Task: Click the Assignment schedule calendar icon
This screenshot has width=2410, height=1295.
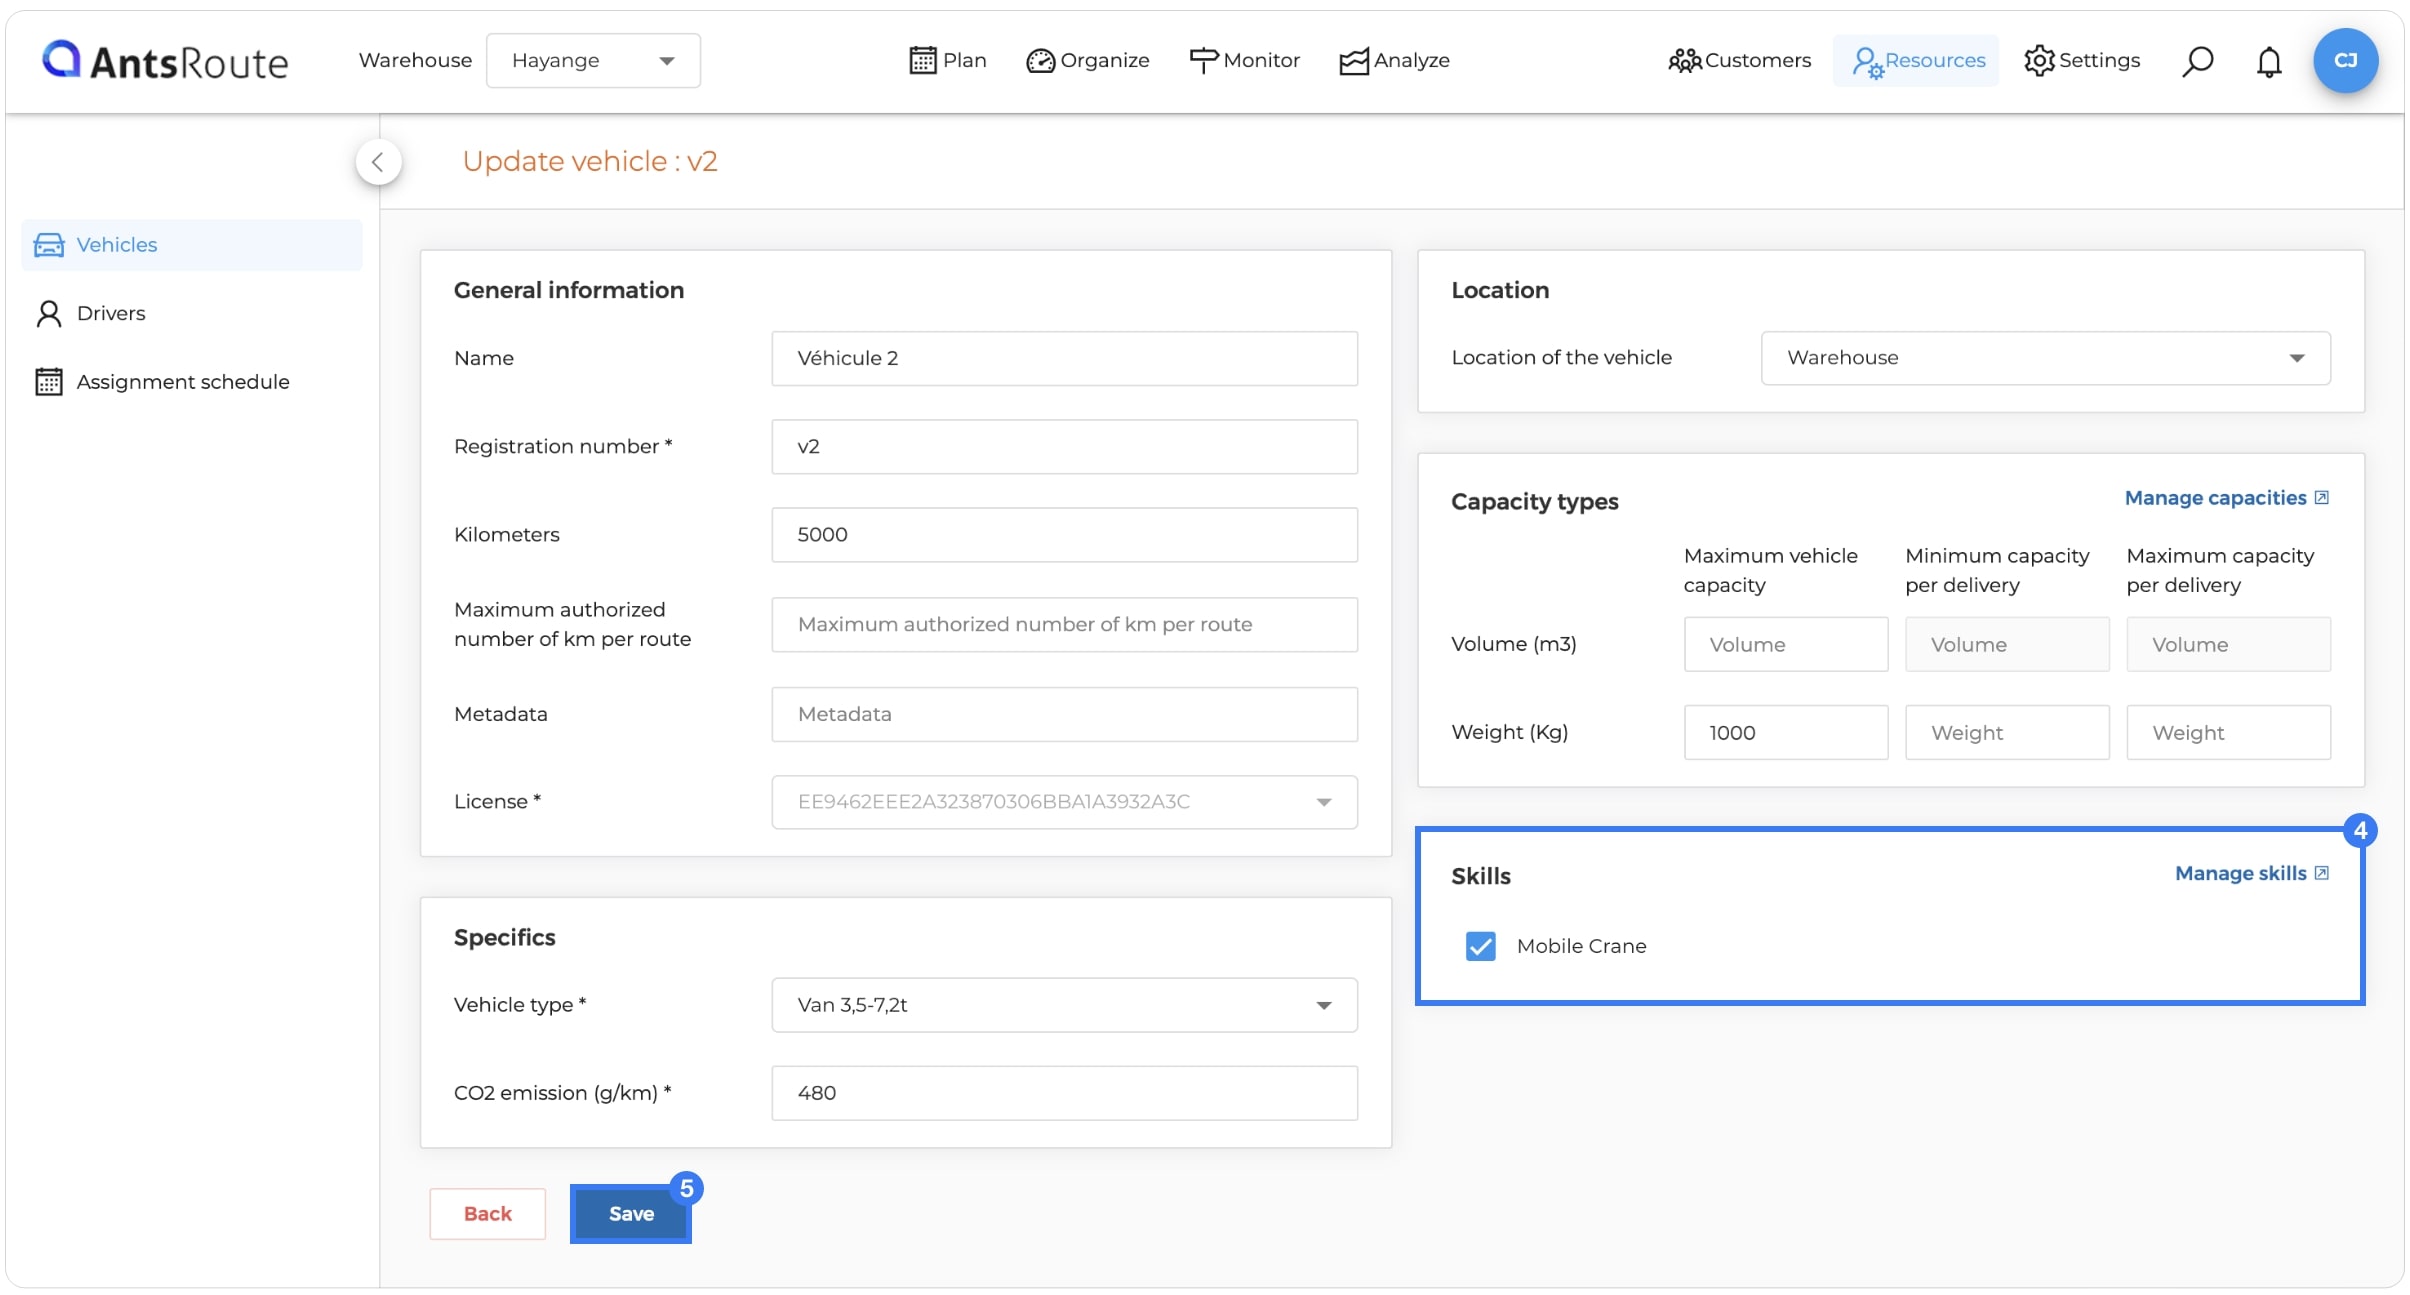Action: 49,382
